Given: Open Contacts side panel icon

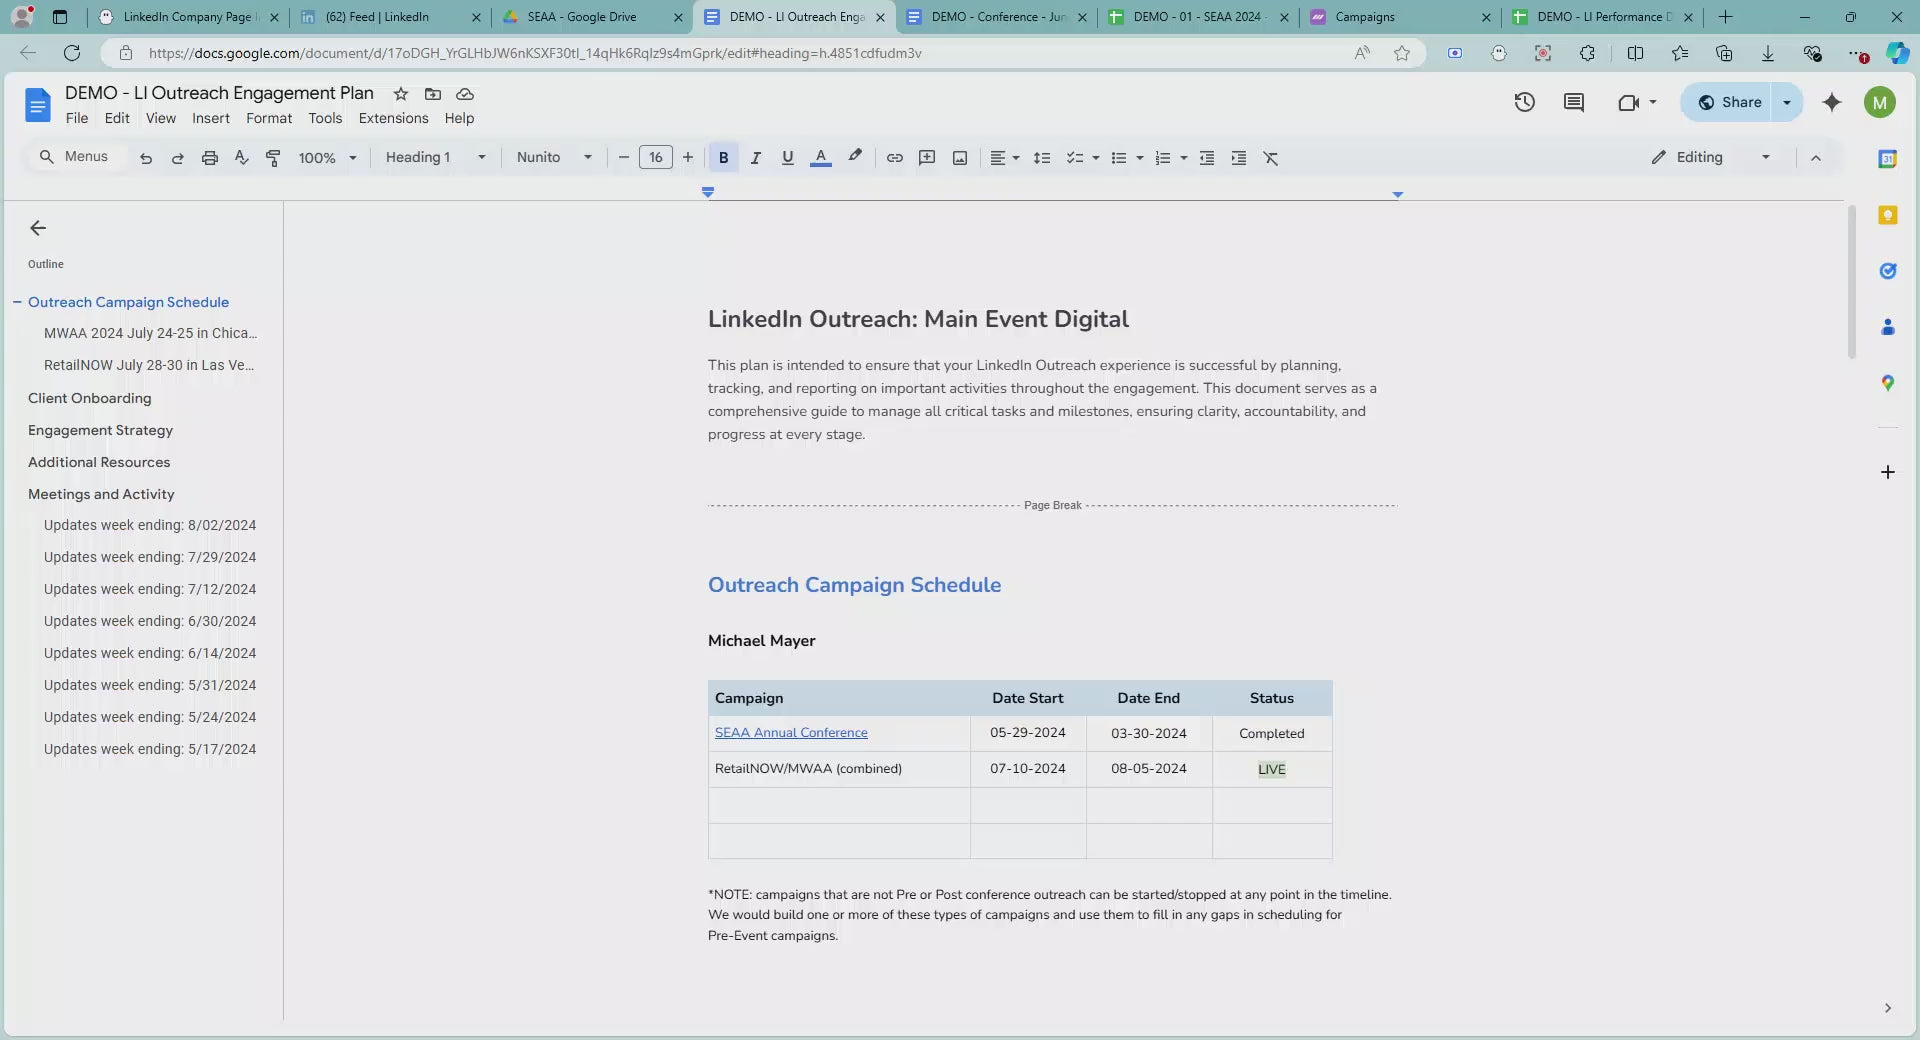Looking at the screenshot, I should tap(1888, 327).
